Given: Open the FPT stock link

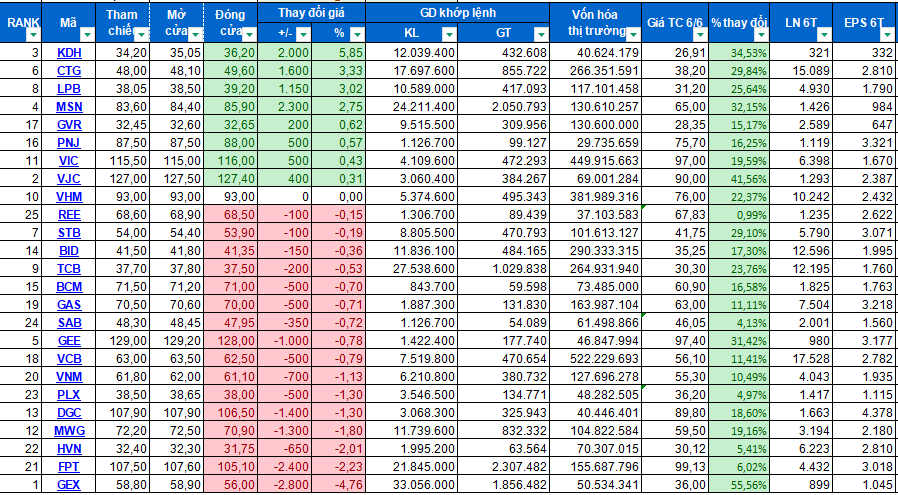Looking at the screenshot, I should click(x=69, y=468).
